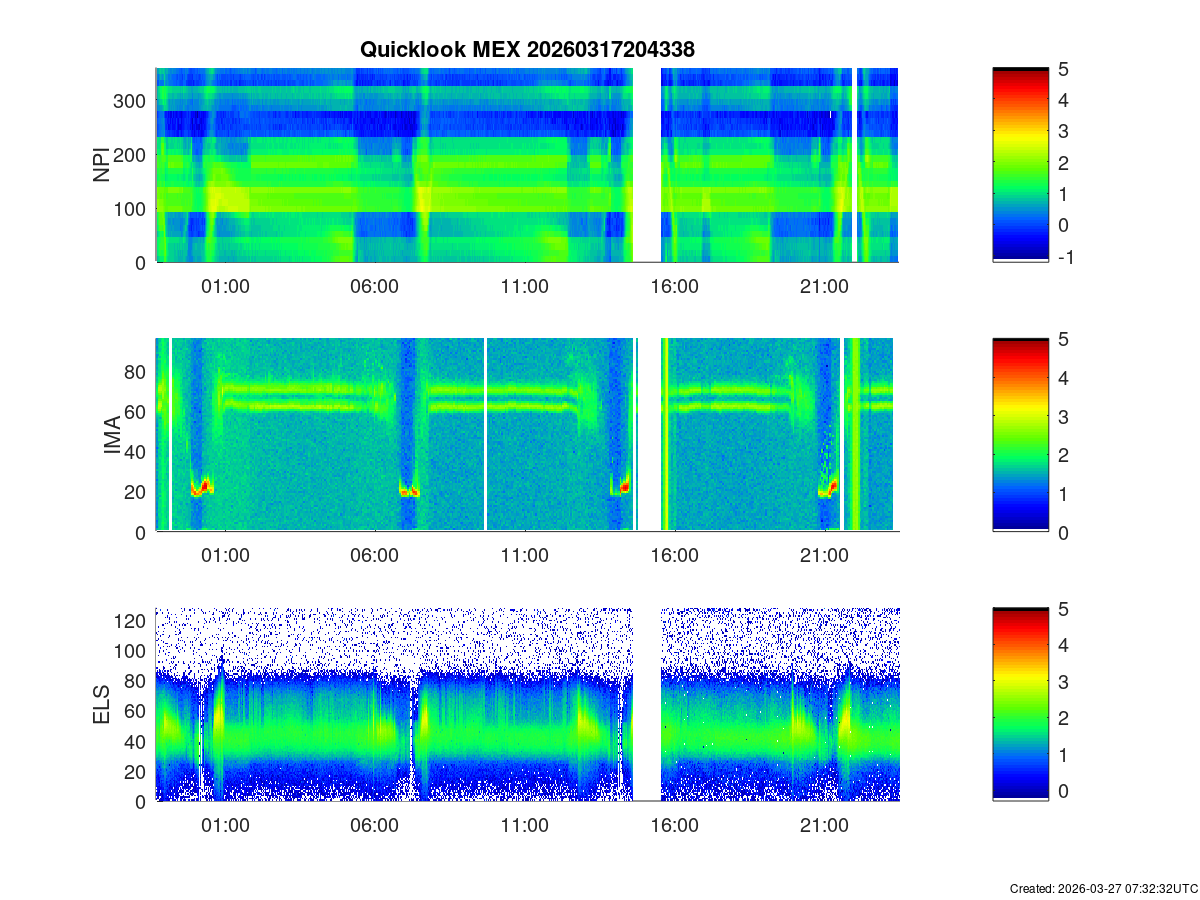1200x900 pixels.
Task: Click the 300 y-axis tick on NPI panel
Action: pyautogui.click(x=133, y=100)
